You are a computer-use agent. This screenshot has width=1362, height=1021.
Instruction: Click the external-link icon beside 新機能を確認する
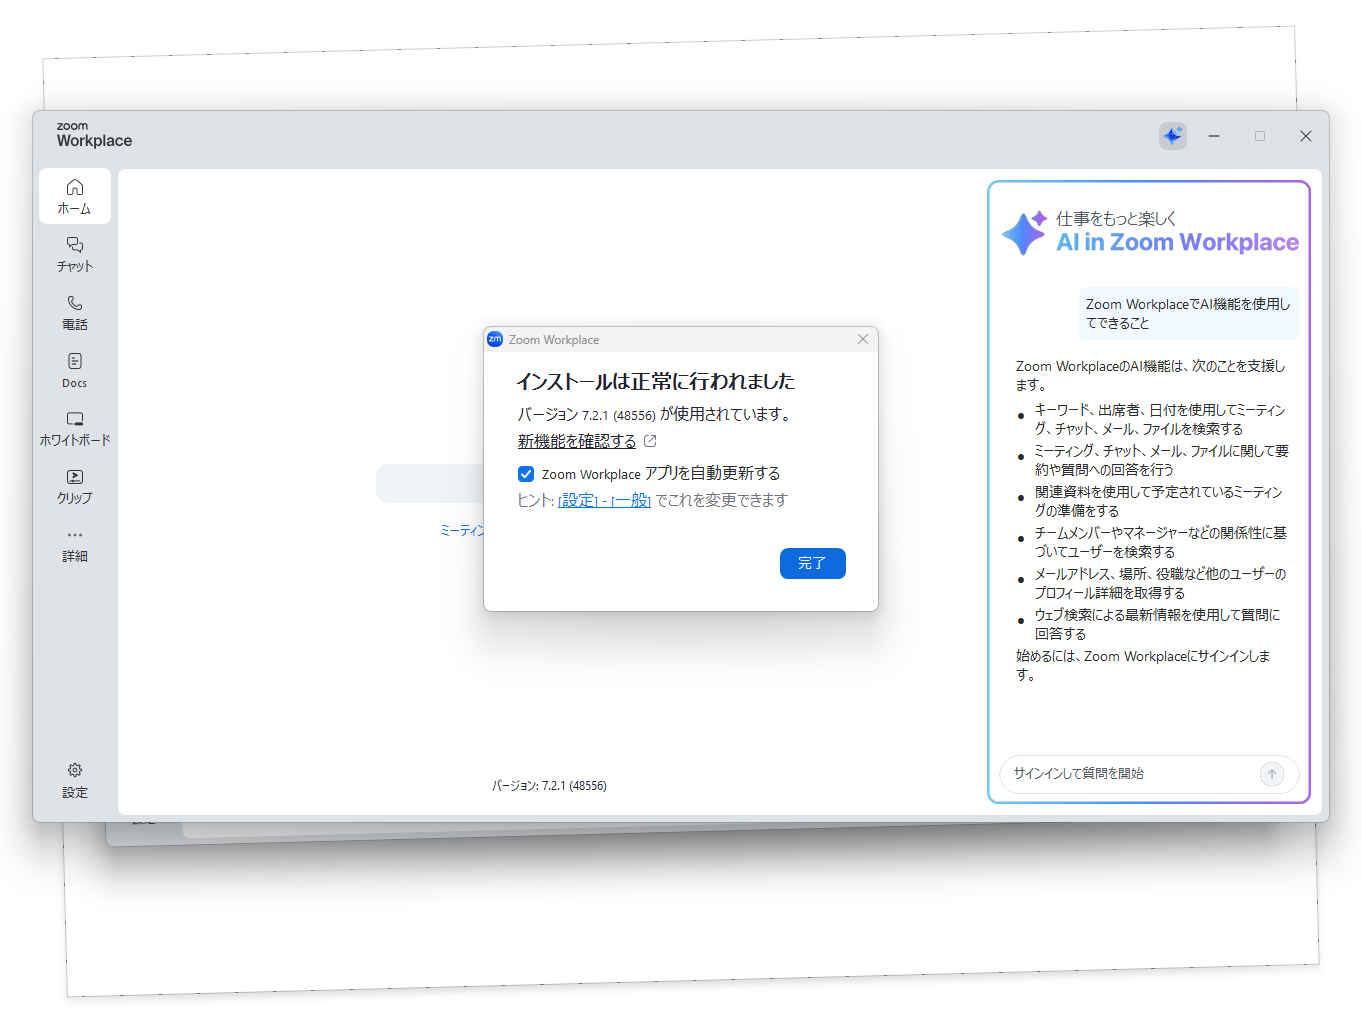tap(650, 441)
